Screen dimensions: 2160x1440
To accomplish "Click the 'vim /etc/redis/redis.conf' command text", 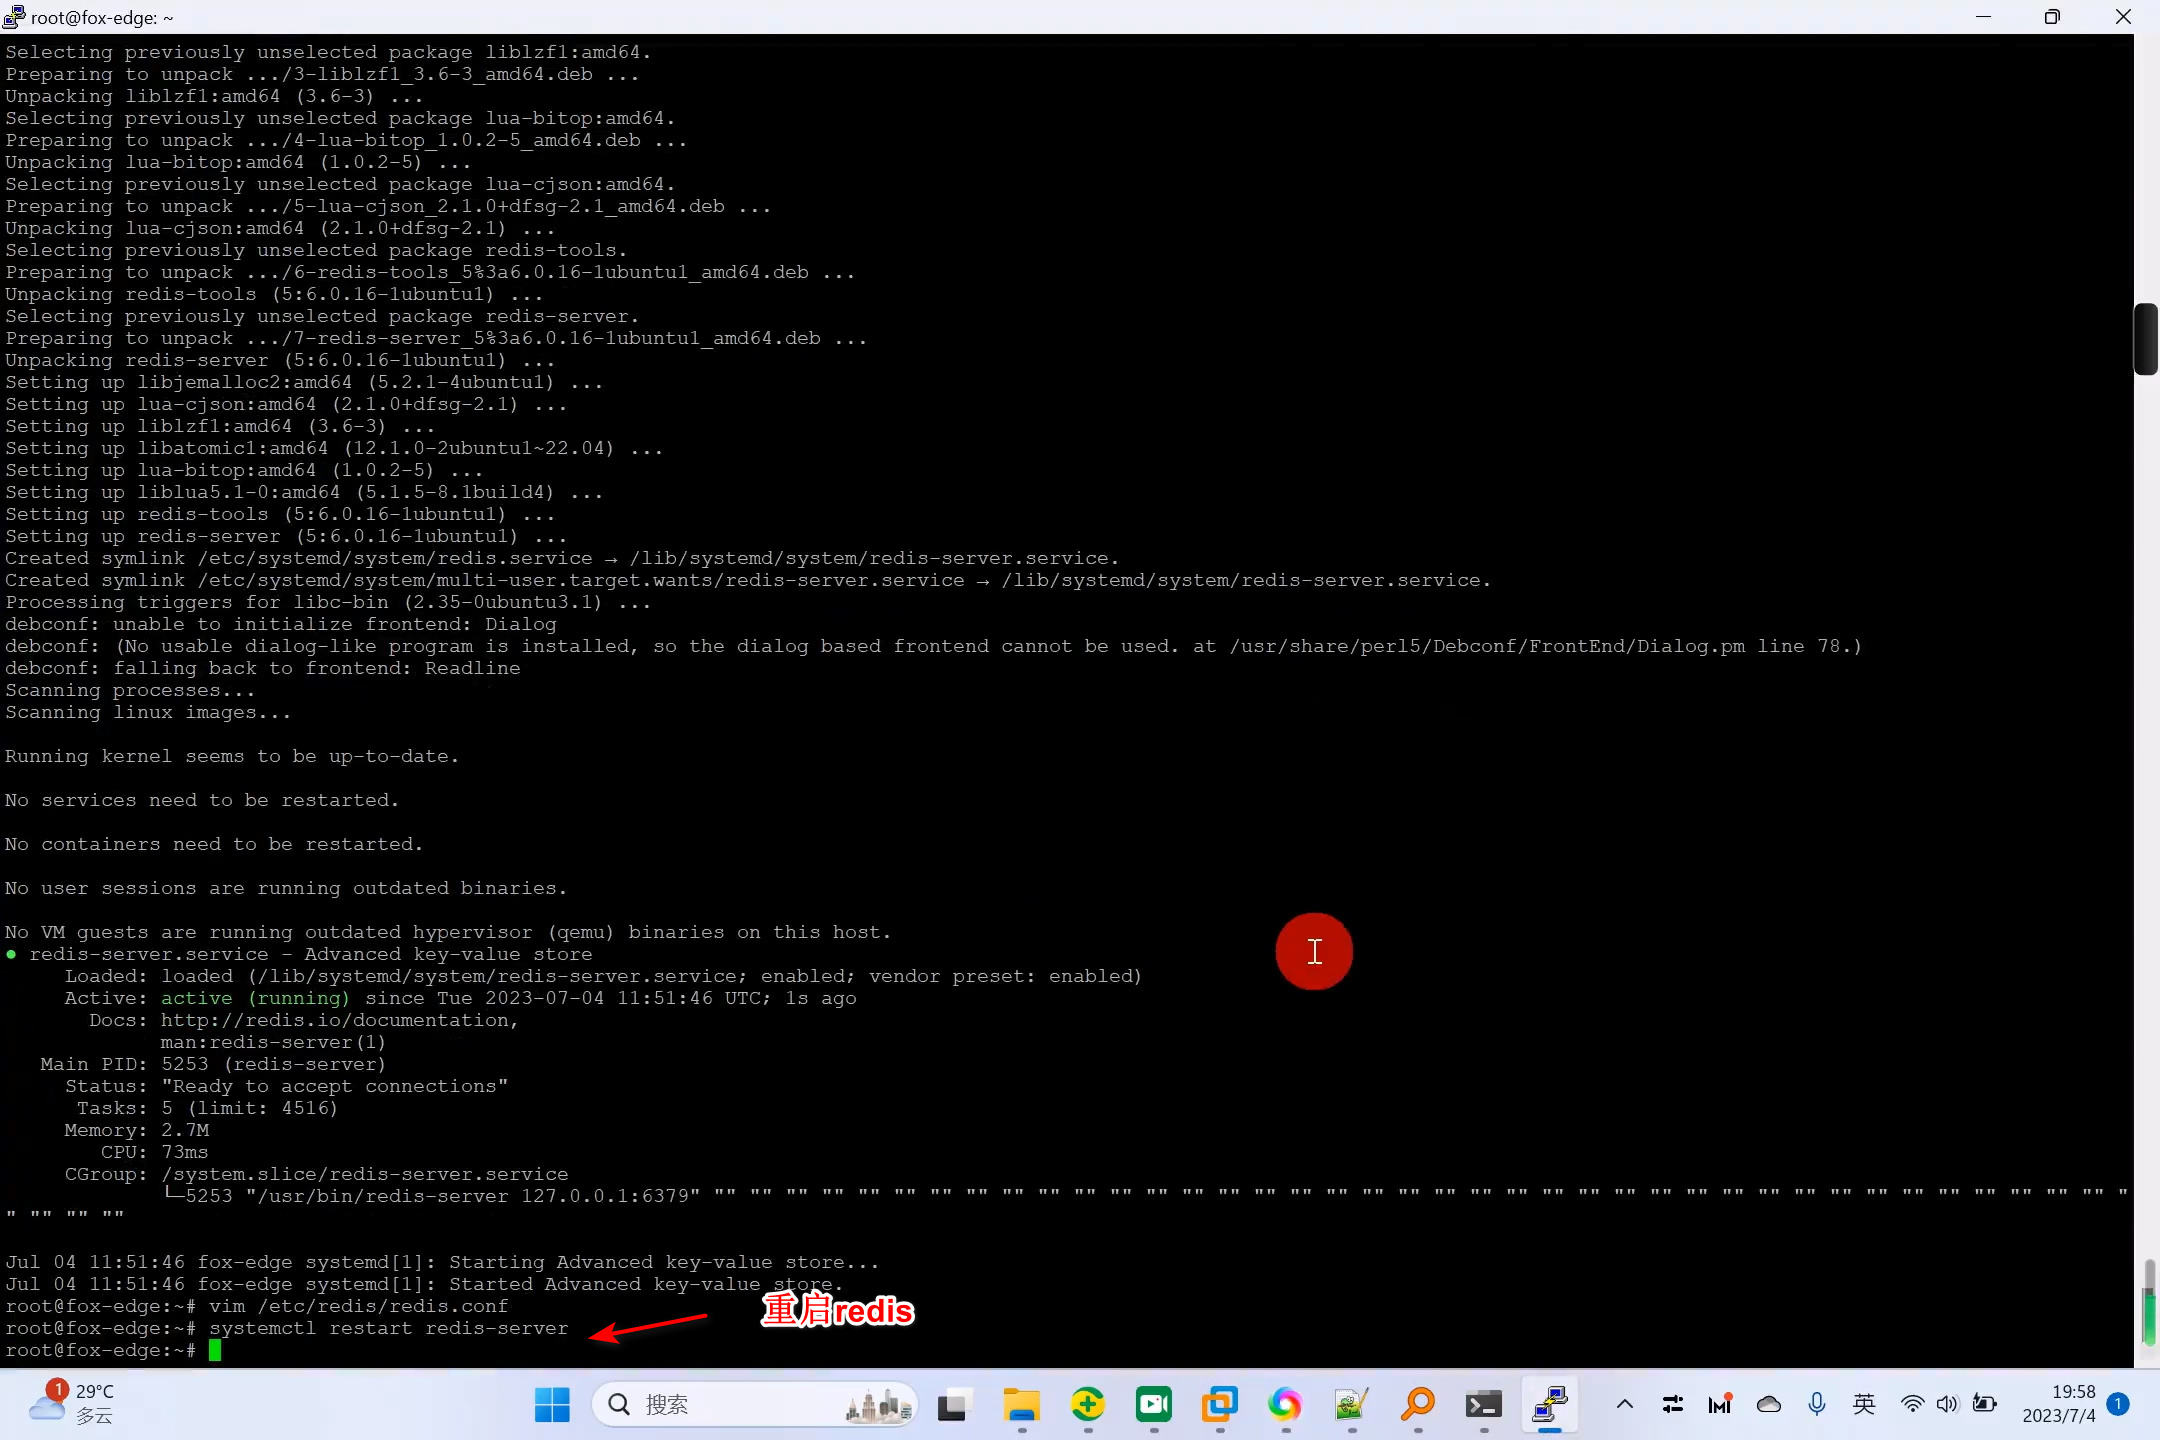I will pos(359,1307).
